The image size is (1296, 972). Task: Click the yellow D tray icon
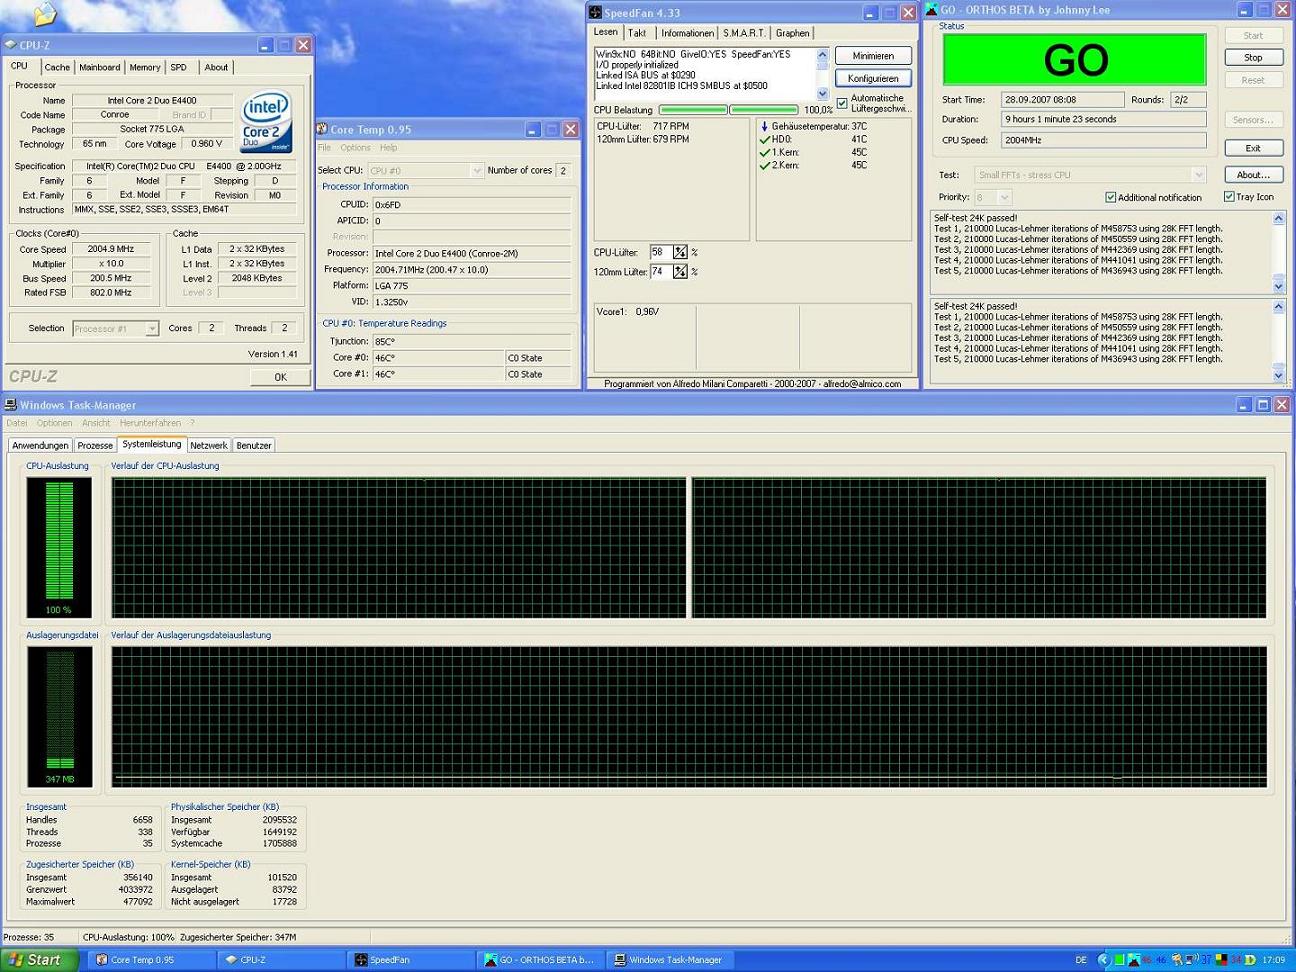tap(1250, 960)
